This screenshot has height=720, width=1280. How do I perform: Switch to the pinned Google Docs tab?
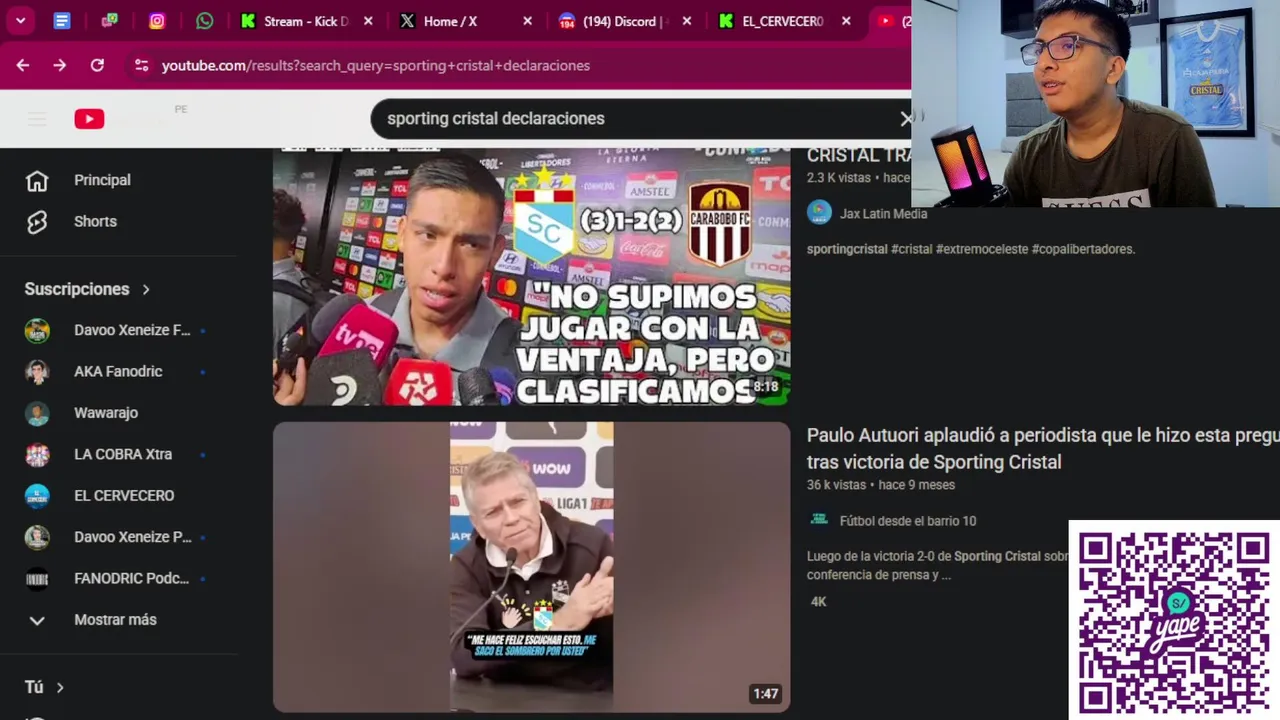click(x=62, y=21)
